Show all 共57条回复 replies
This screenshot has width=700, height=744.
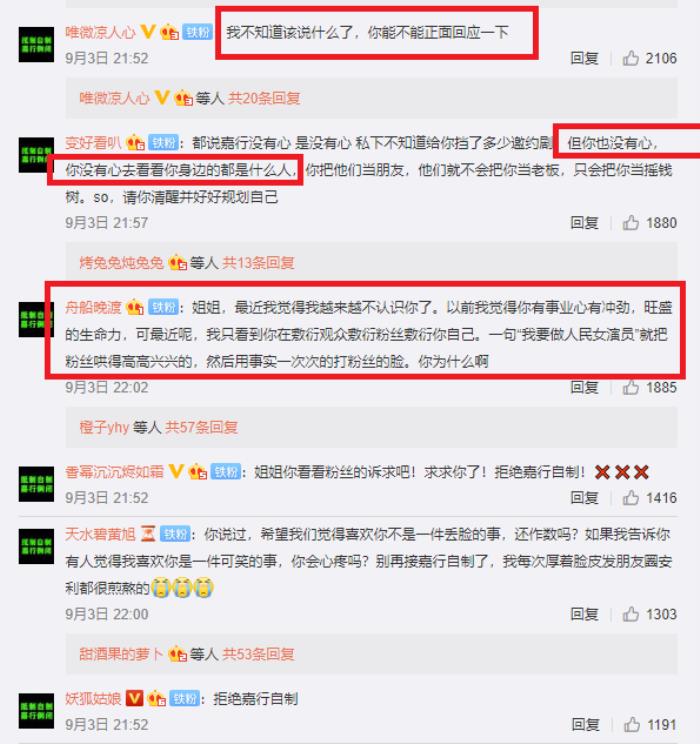[x=201, y=427]
